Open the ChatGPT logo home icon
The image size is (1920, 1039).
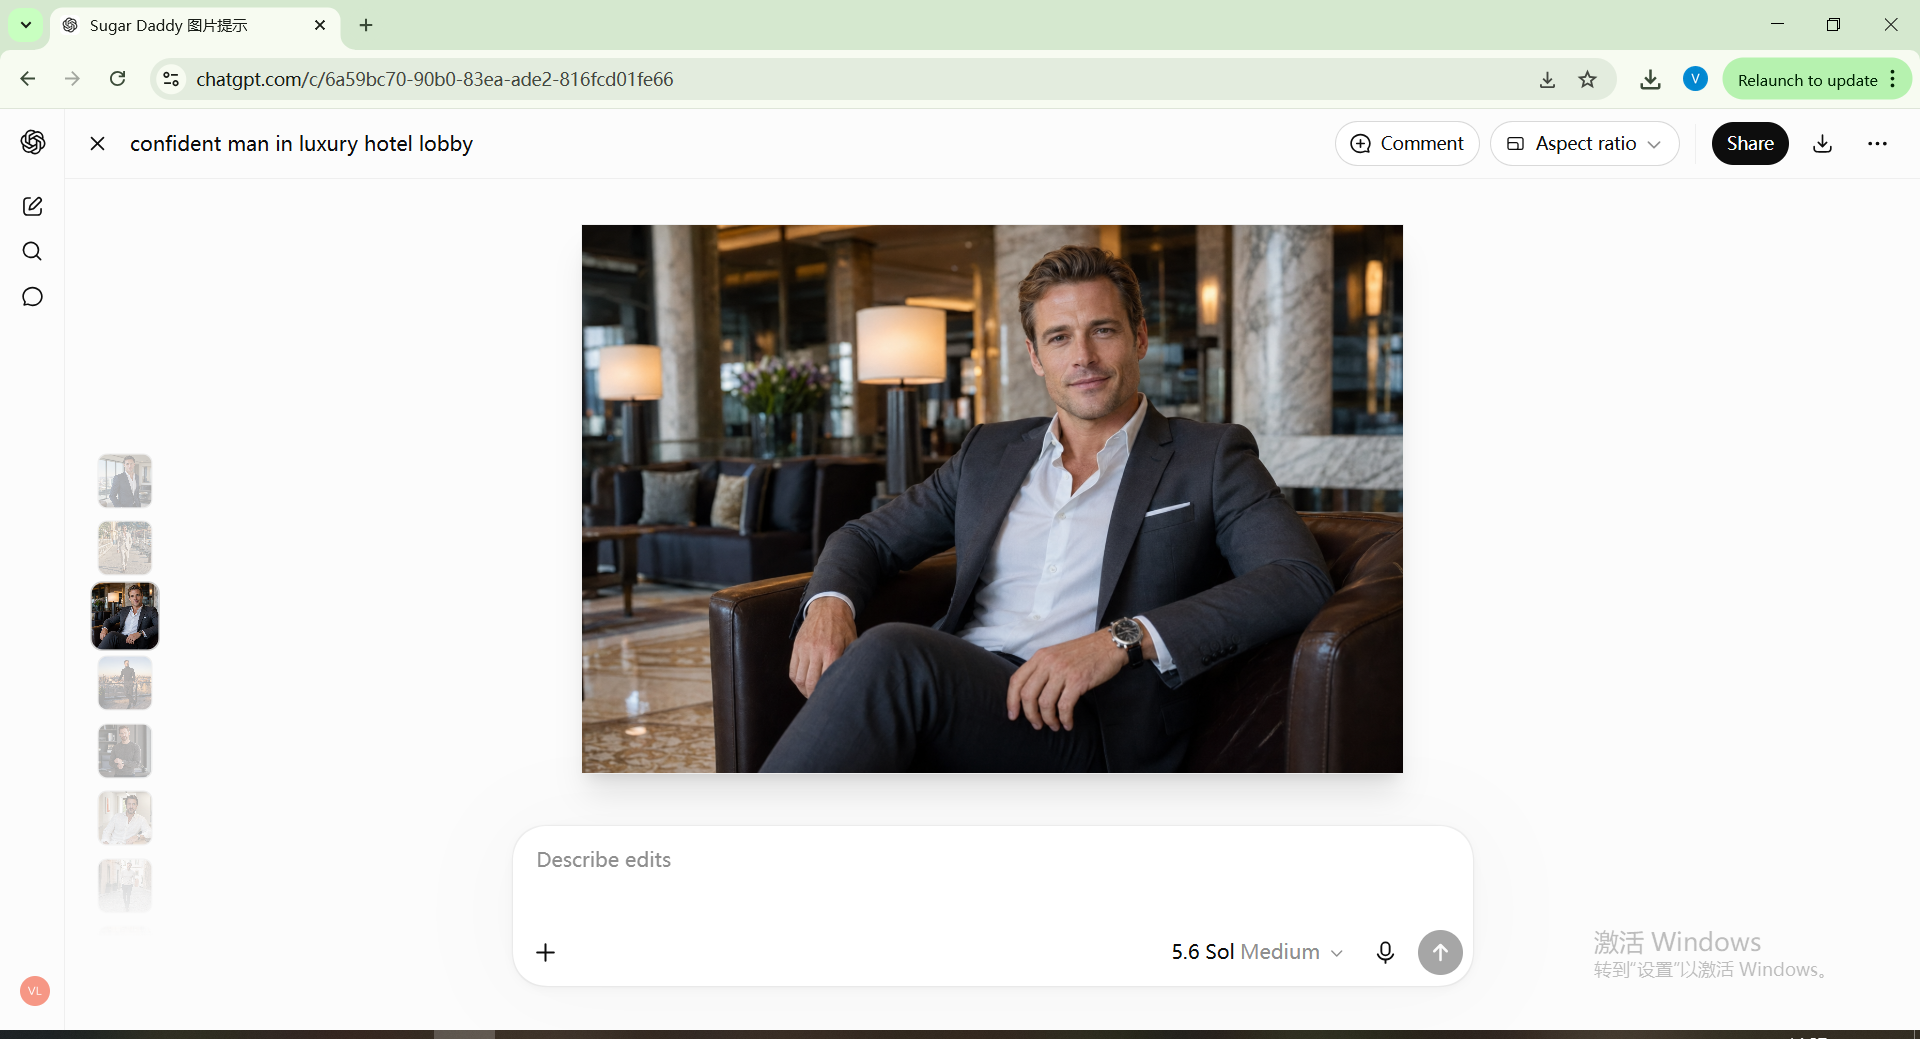33,142
